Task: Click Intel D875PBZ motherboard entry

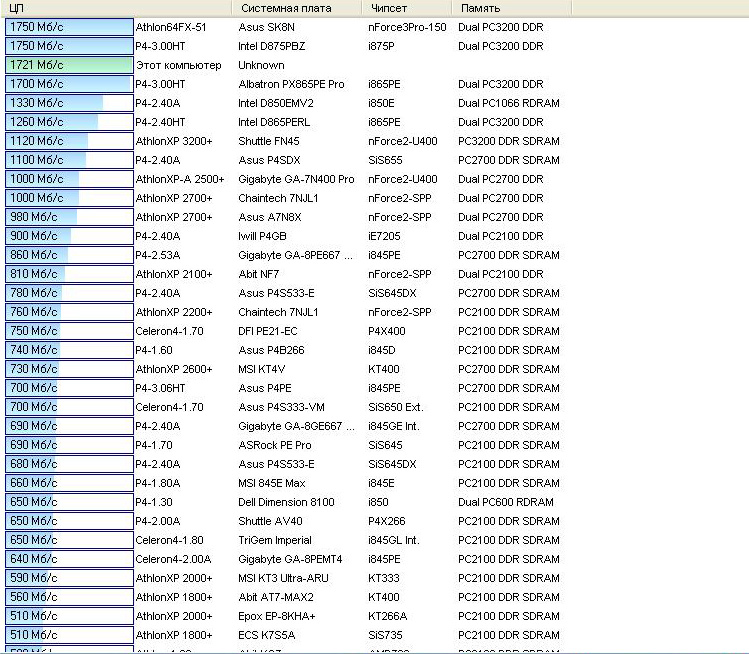Action: [271, 46]
